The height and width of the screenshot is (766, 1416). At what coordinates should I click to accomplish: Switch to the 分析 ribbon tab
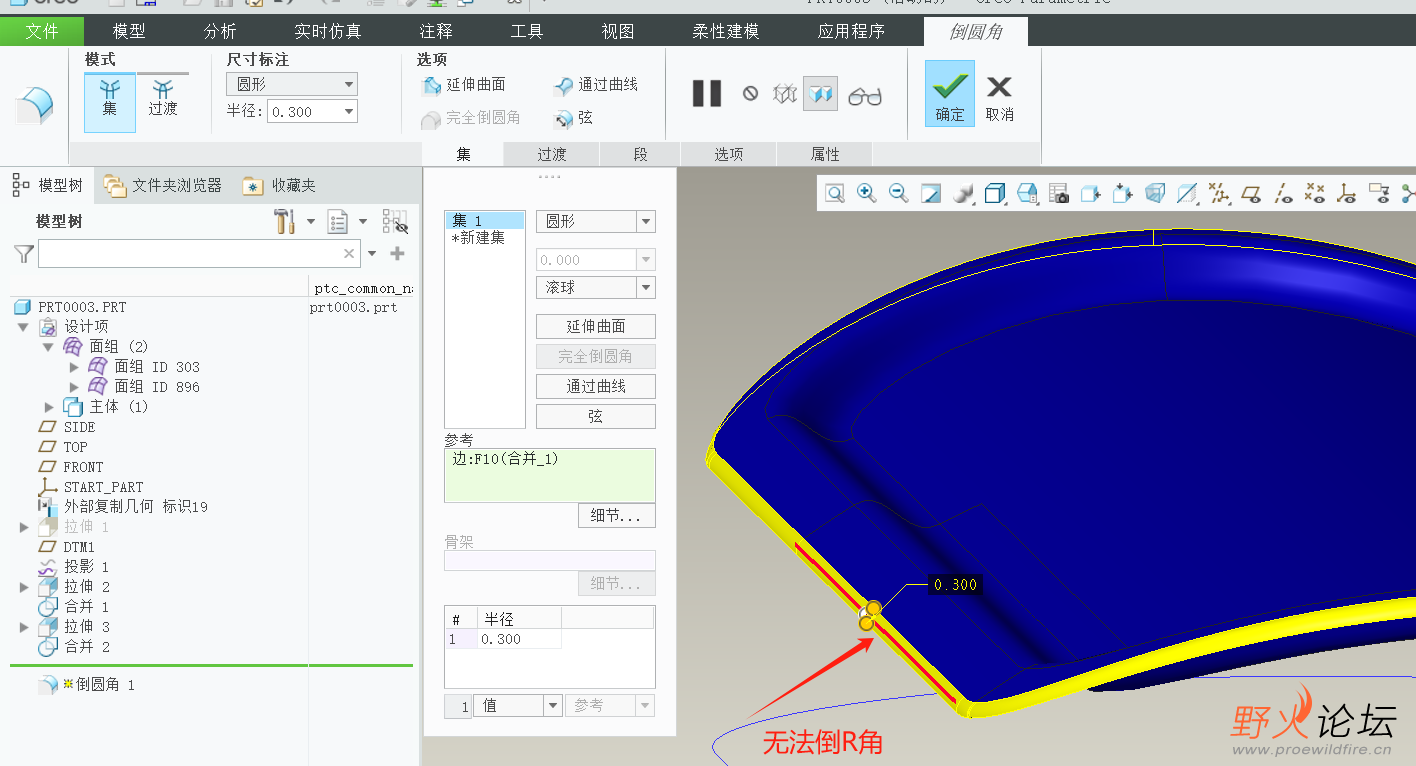220,31
